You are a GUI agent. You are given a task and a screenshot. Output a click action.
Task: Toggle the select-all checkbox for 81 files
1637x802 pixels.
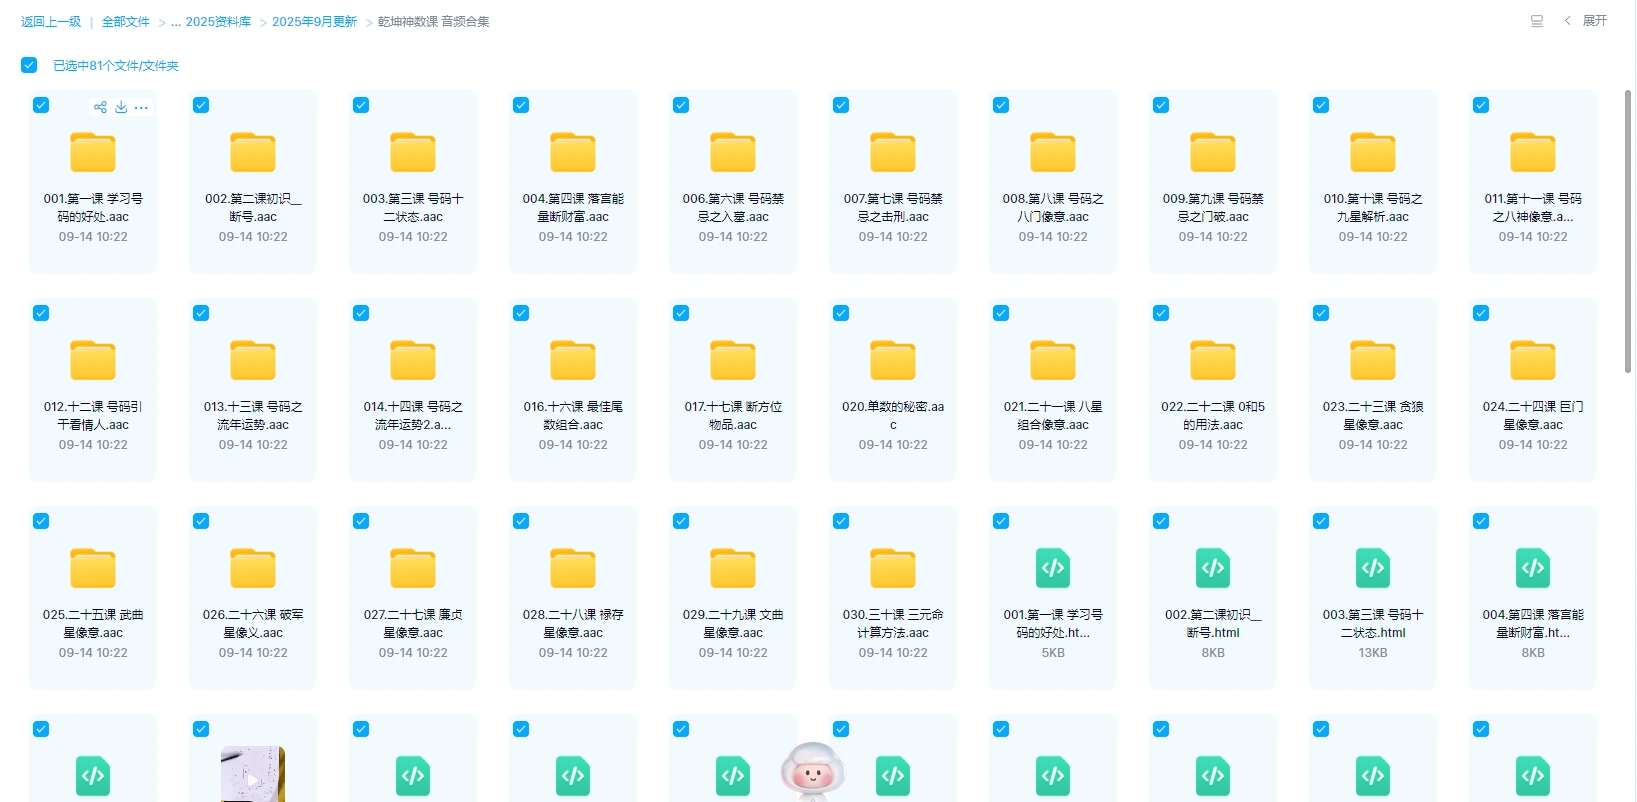29,65
